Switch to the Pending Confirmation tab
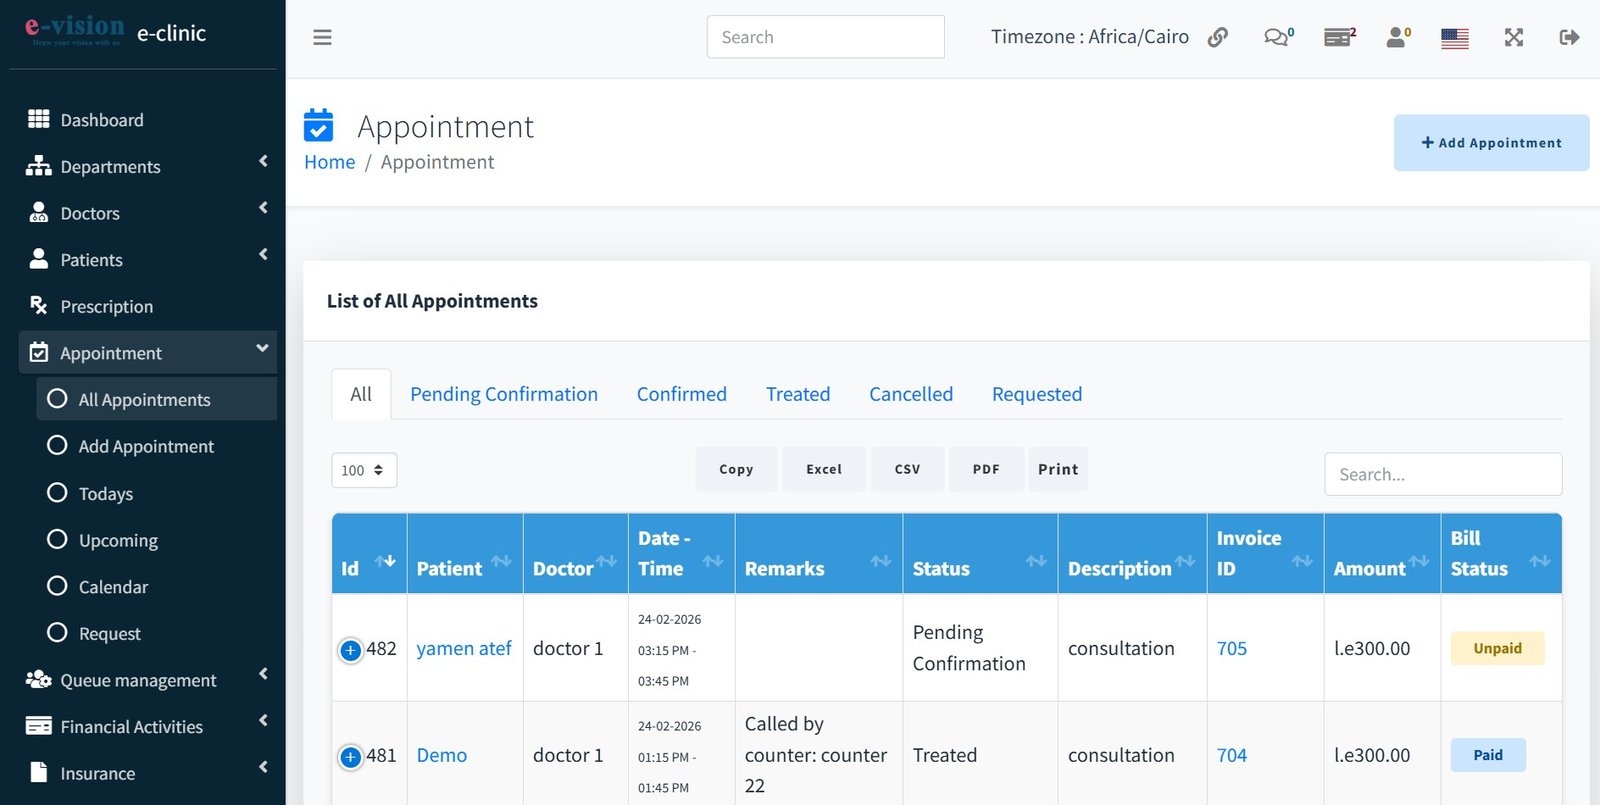The width and height of the screenshot is (1600, 805). pyautogui.click(x=503, y=394)
